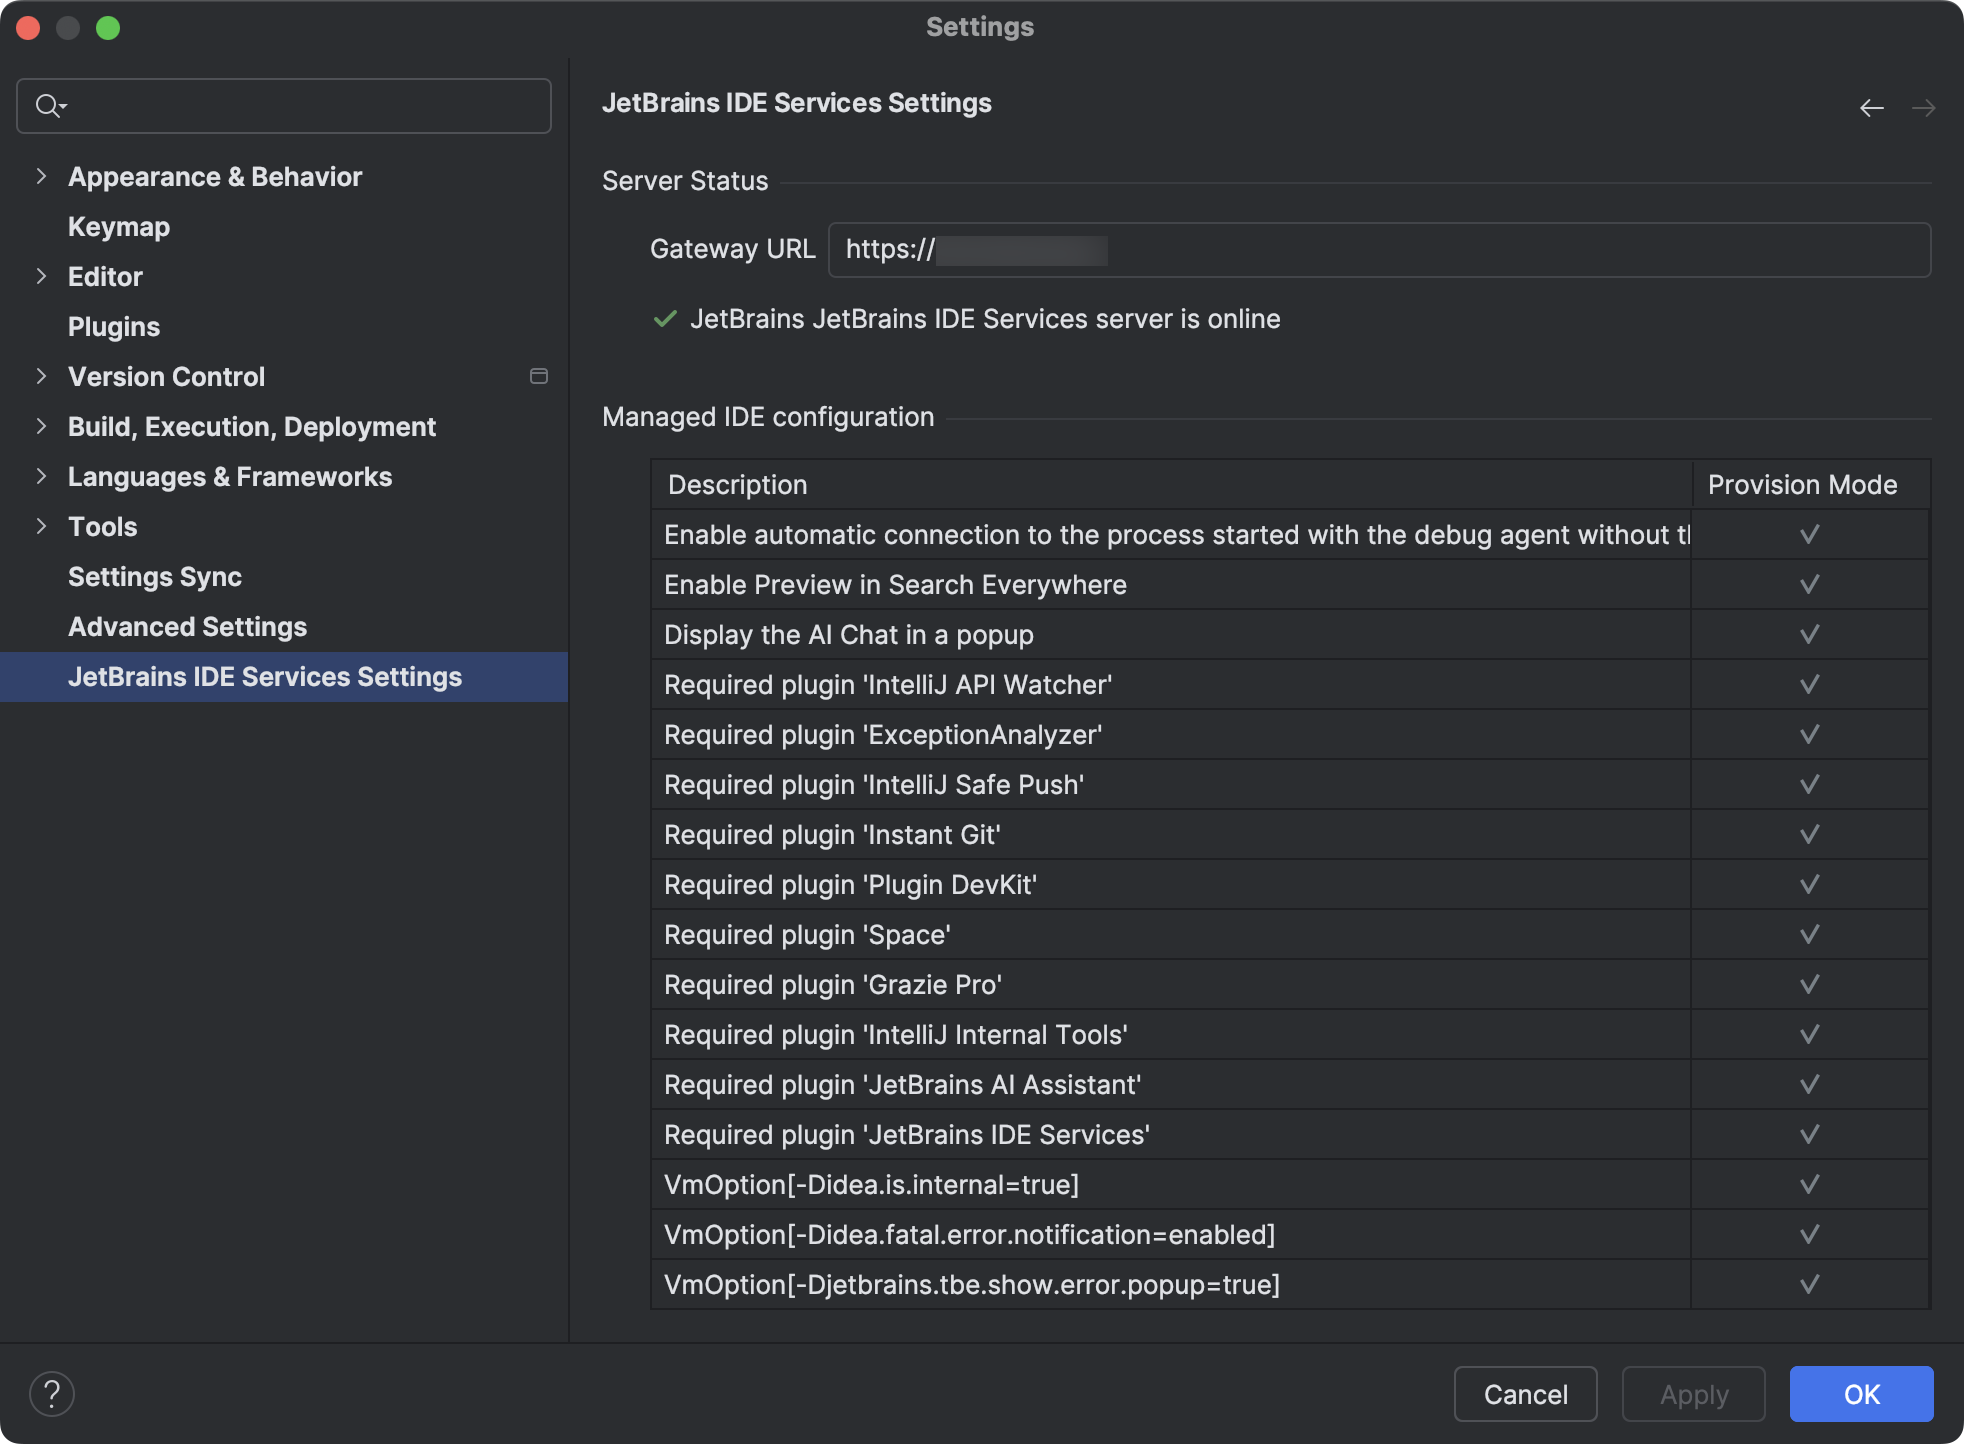Click the Apply button

coord(1692,1394)
